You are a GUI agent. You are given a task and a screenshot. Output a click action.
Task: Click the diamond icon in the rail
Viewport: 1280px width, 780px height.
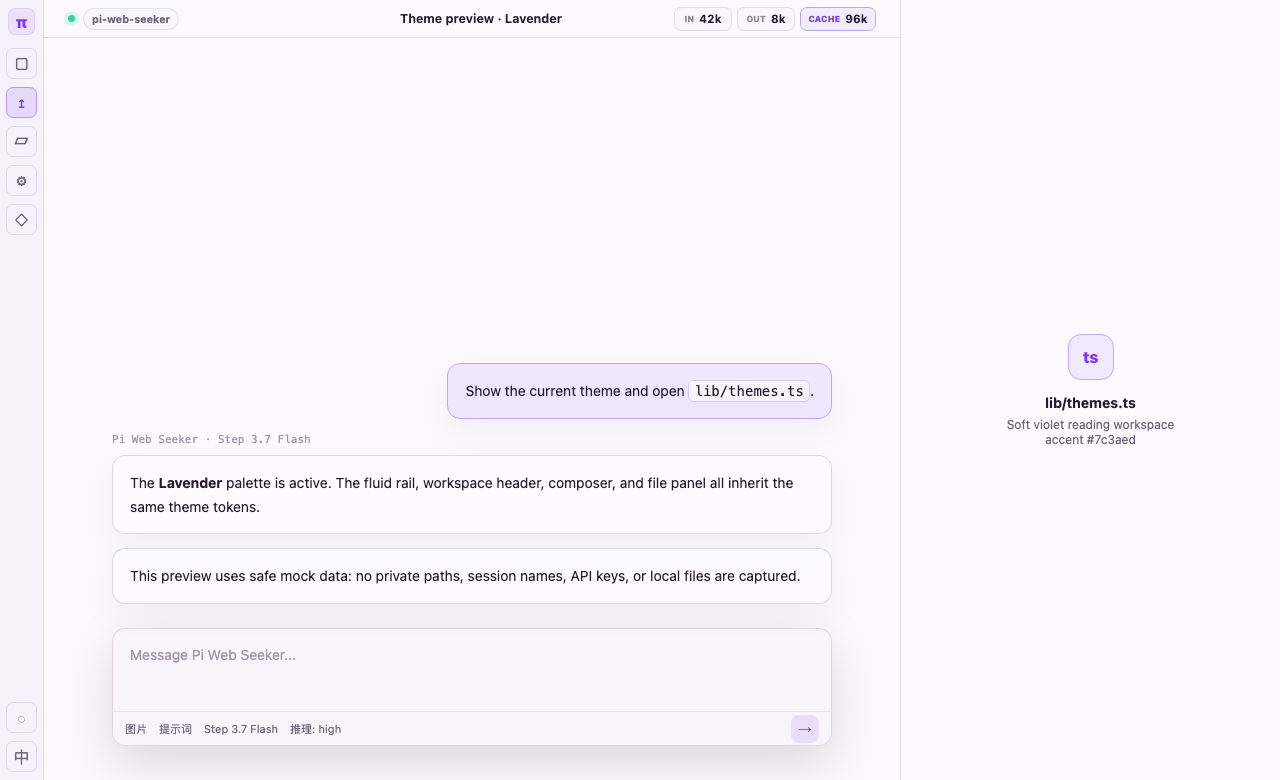[x=21, y=220]
